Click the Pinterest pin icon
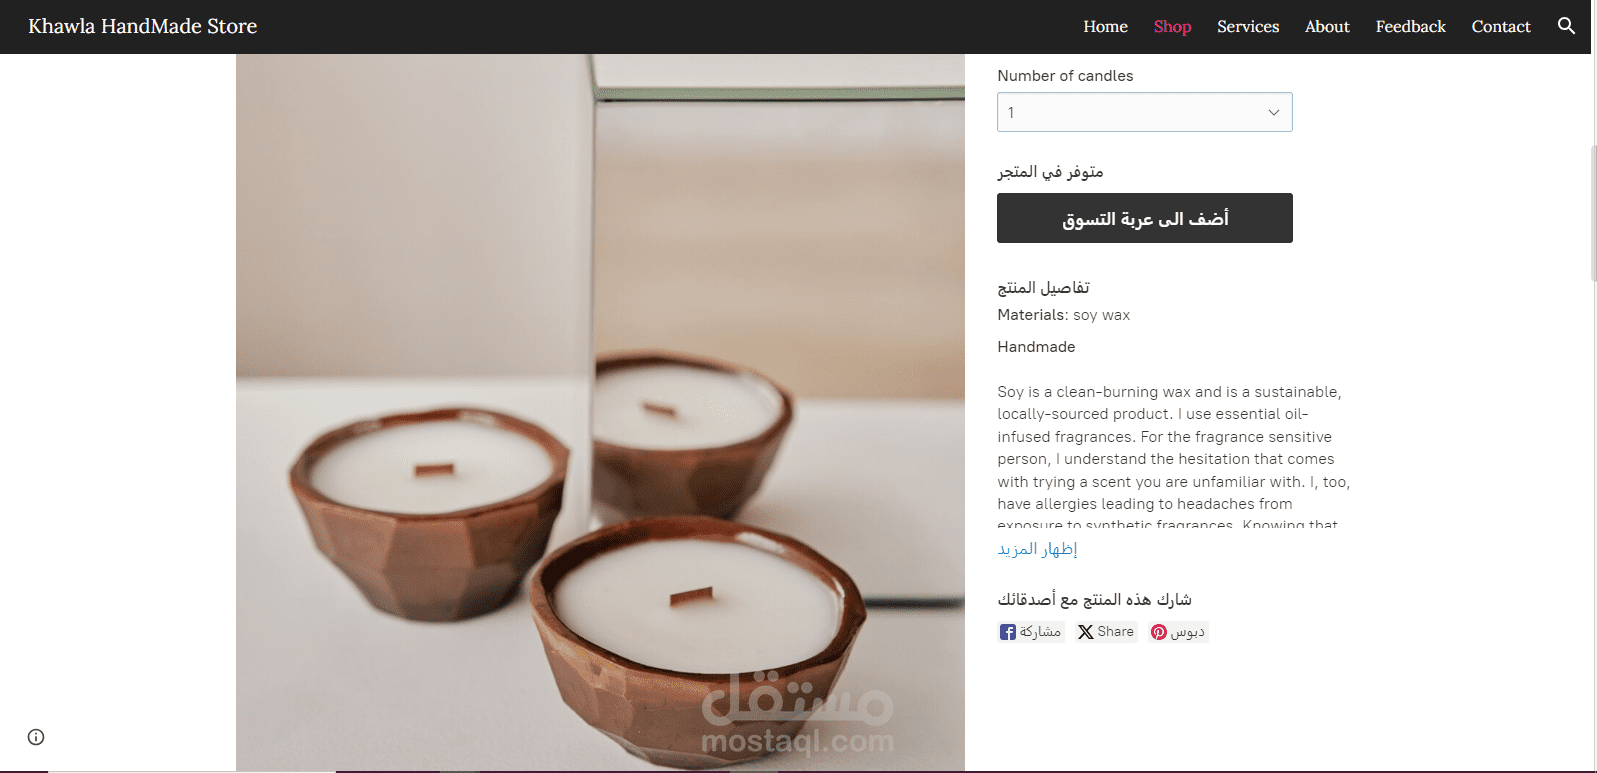Image resolution: width=1597 pixels, height=773 pixels. click(x=1158, y=632)
